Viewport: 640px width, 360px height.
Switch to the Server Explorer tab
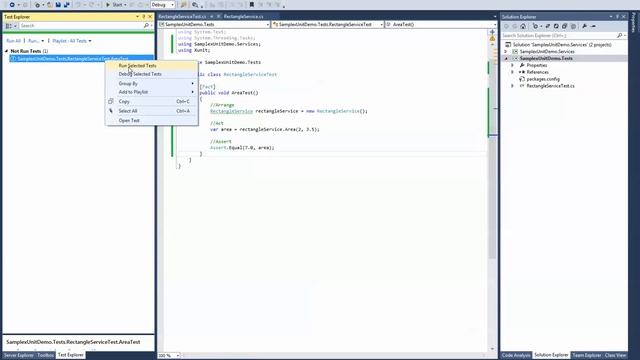(18, 356)
